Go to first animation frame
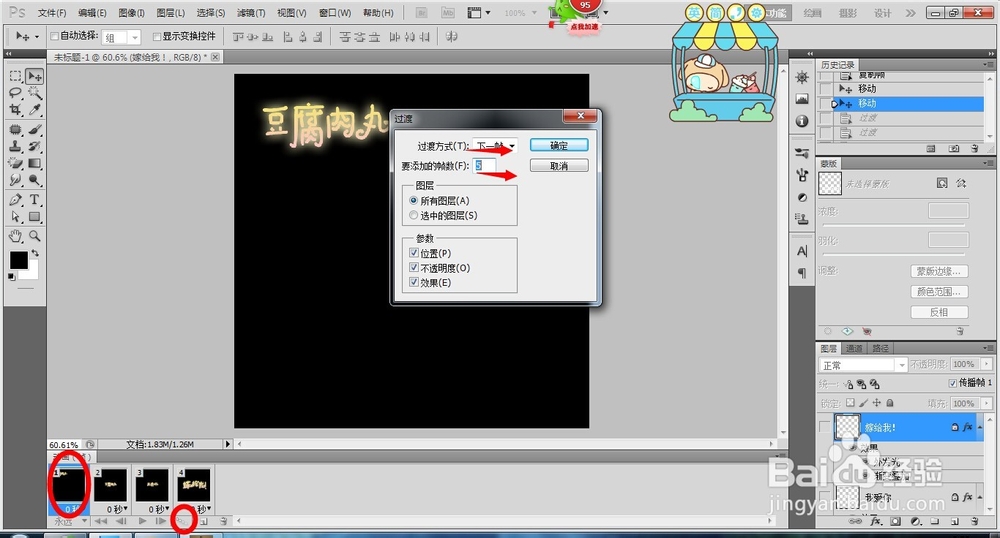This screenshot has height=538, width=1000. tap(100, 521)
